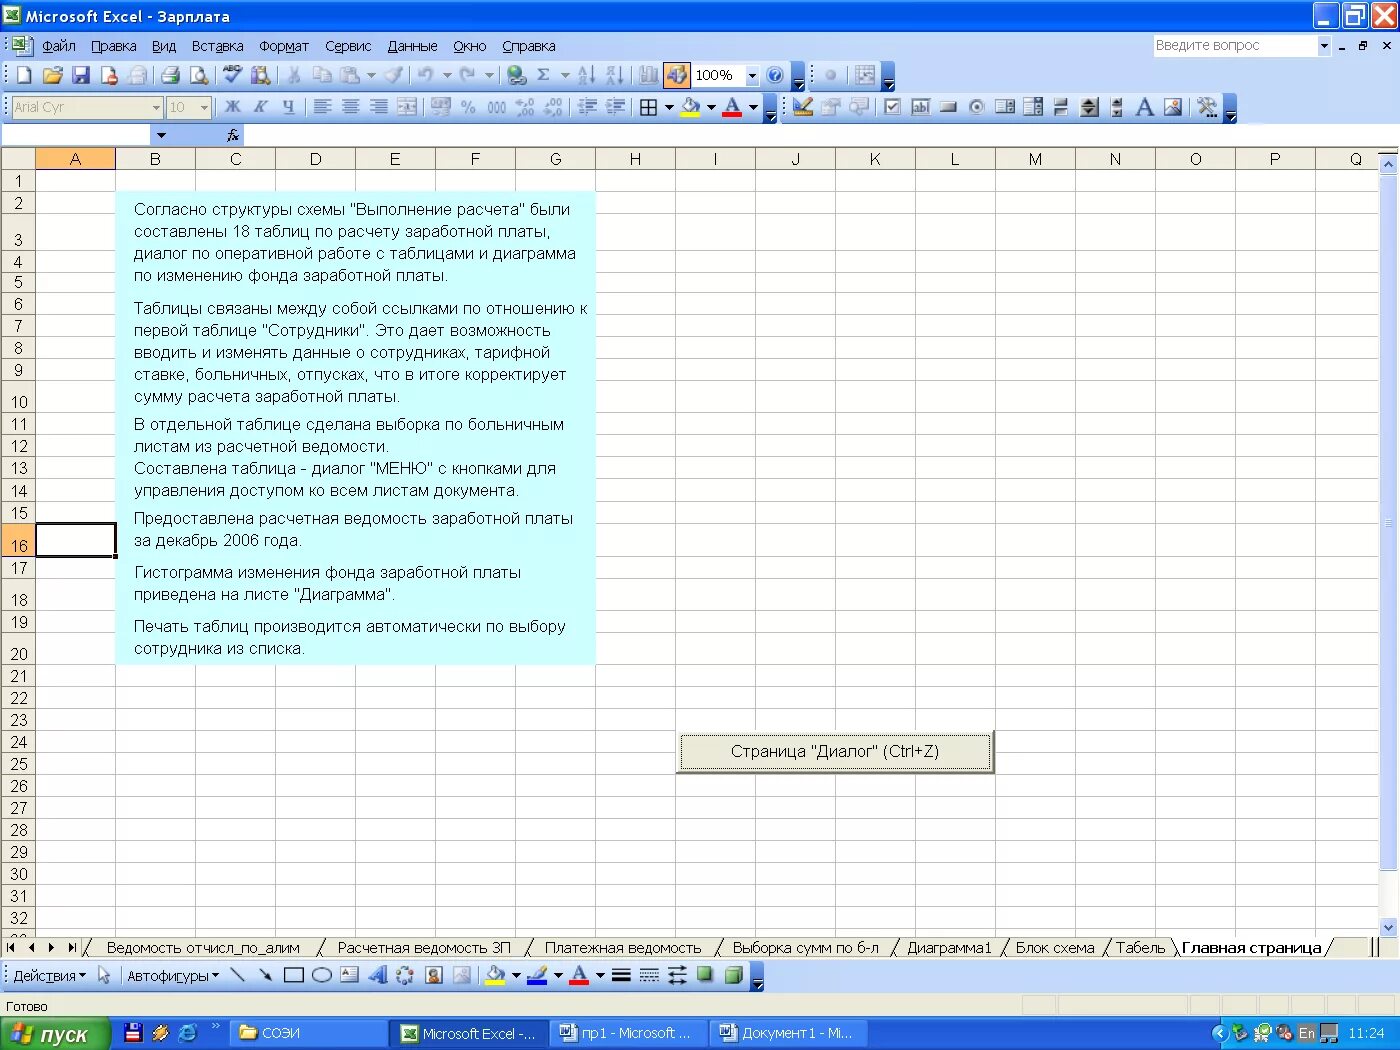This screenshot has width=1400, height=1050.
Task: Open the font name dropdown Arial Cyr
Action: tap(156, 107)
